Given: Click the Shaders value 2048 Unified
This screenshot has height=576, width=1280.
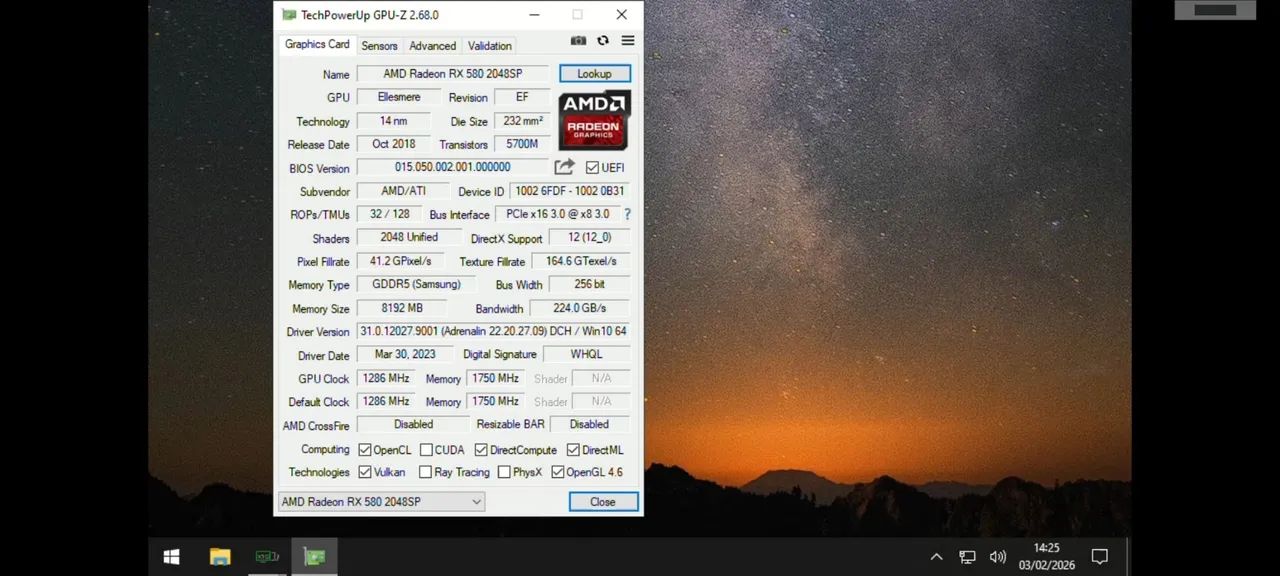Looking at the screenshot, I should (x=409, y=237).
